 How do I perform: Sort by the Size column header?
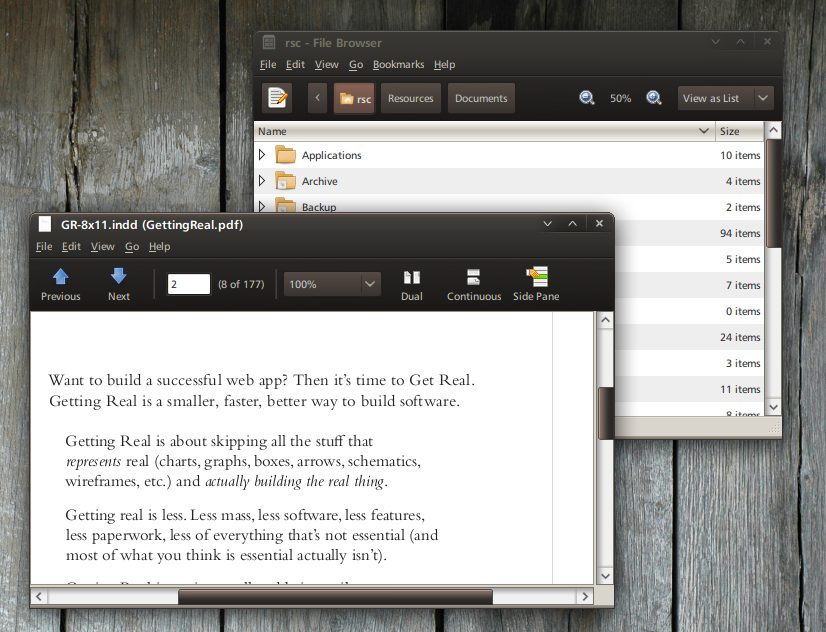click(x=739, y=131)
